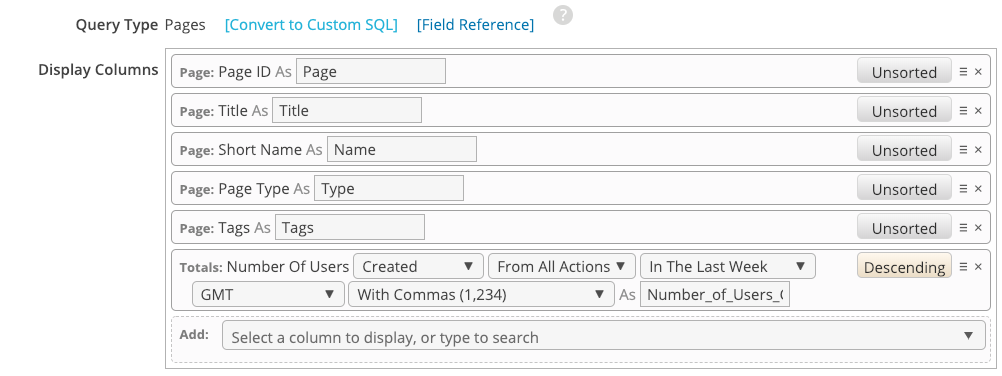Screen dimensions: 1002x376
Task: Edit the Number_of_Users alias field
Action: click(714, 294)
